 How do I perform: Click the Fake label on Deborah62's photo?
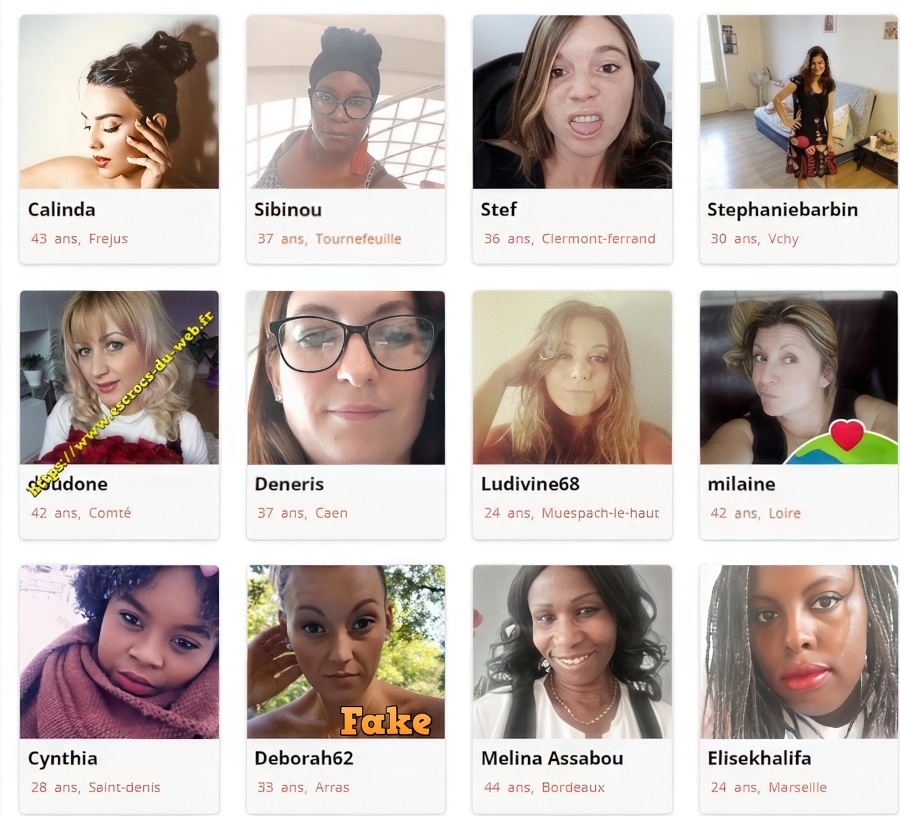(386, 721)
